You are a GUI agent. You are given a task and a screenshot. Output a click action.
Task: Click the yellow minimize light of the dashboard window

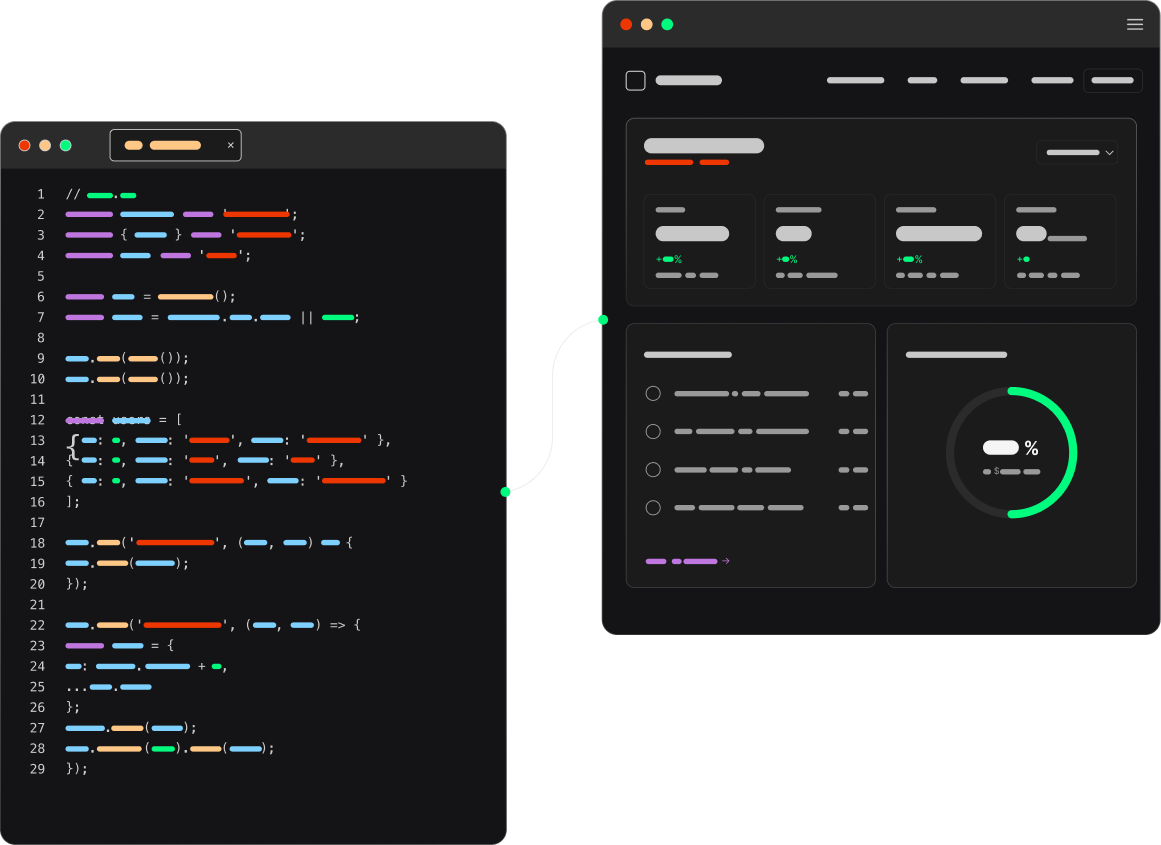[646, 24]
